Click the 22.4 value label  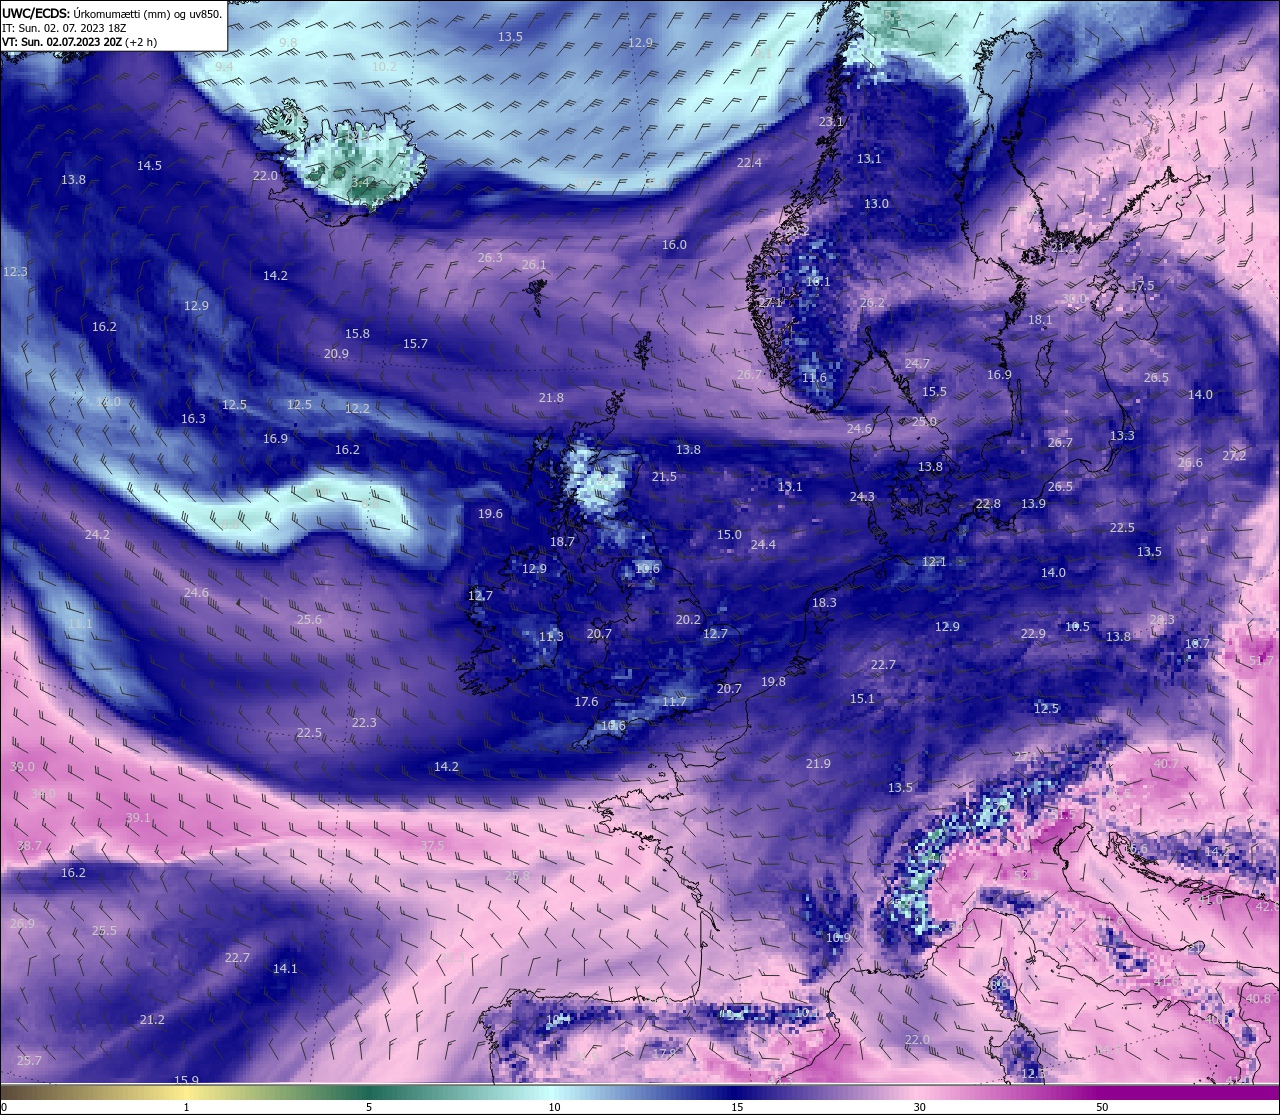749,163
